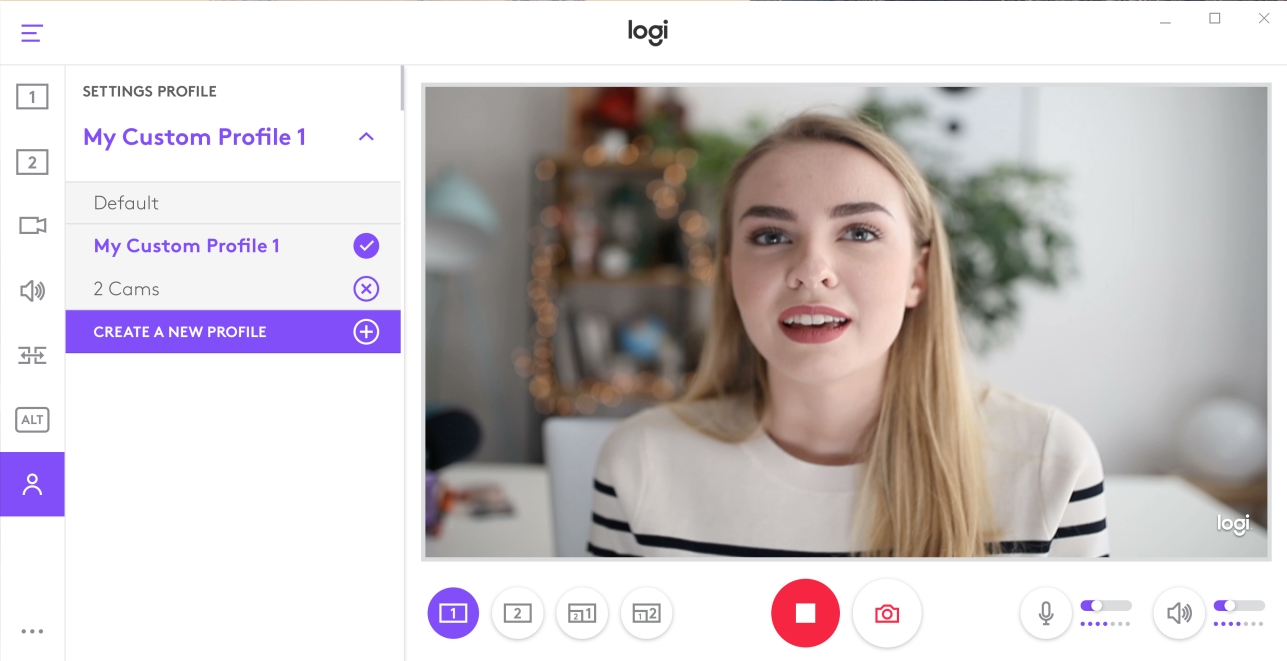
Task: Mute the speaker output button
Action: point(1179,613)
